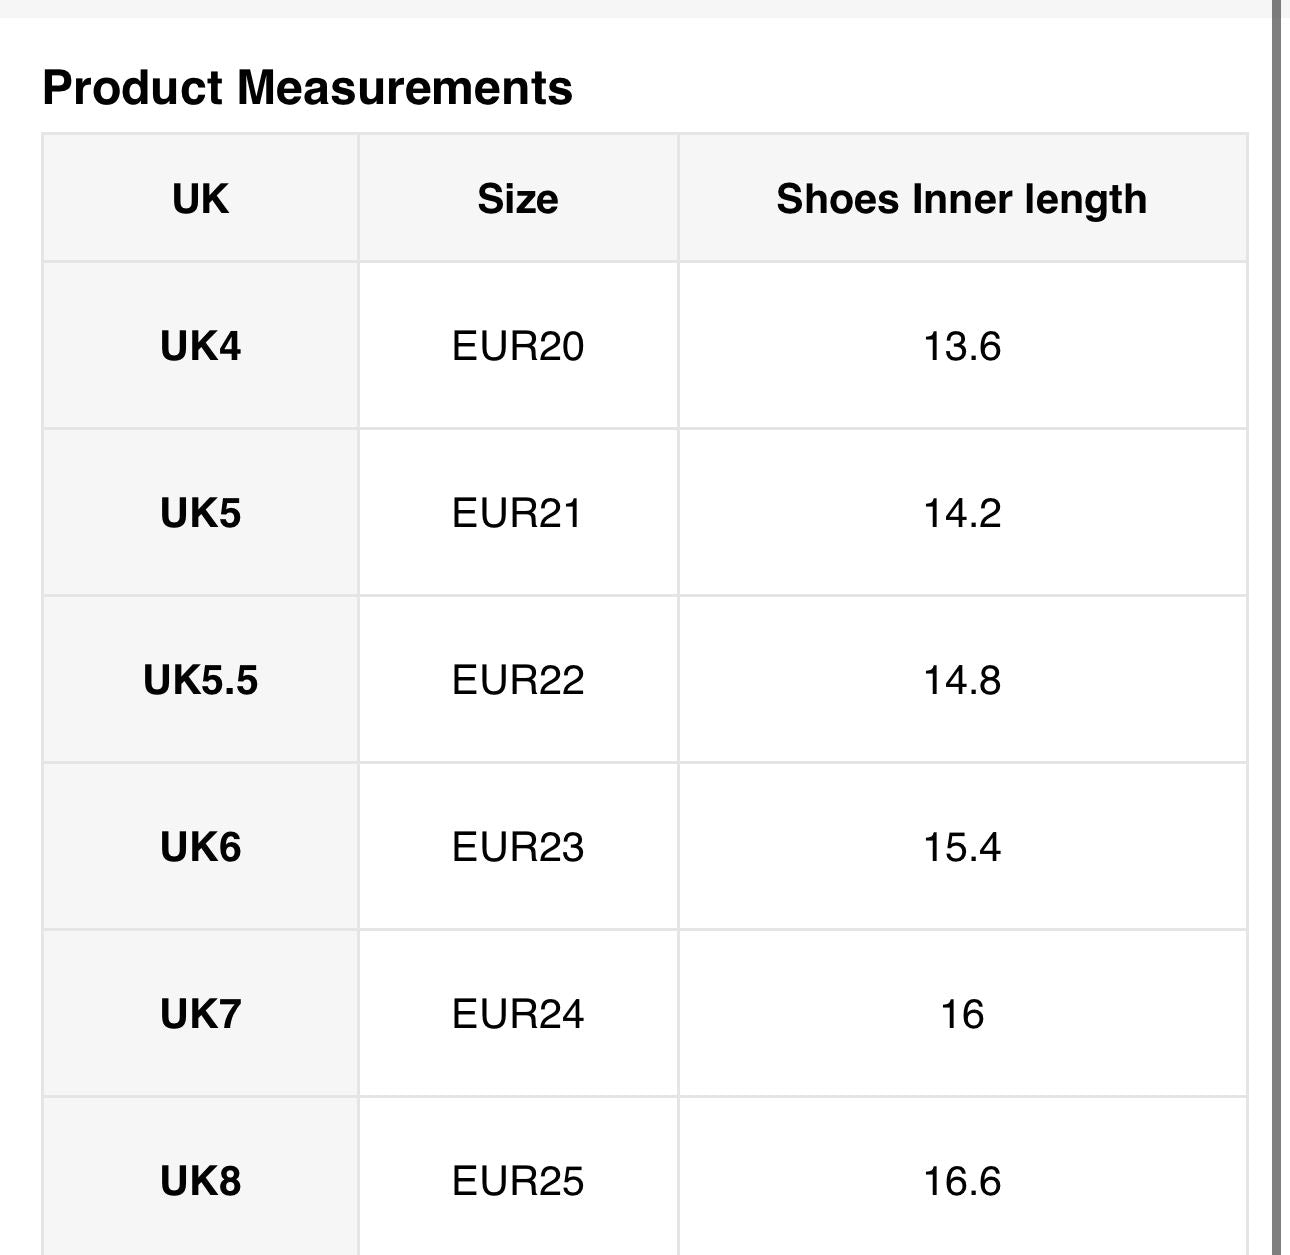Click the 14.2 inner length value
Image resolution: width=1290 pixels, height=1255 pixels.
coord(962,513)
